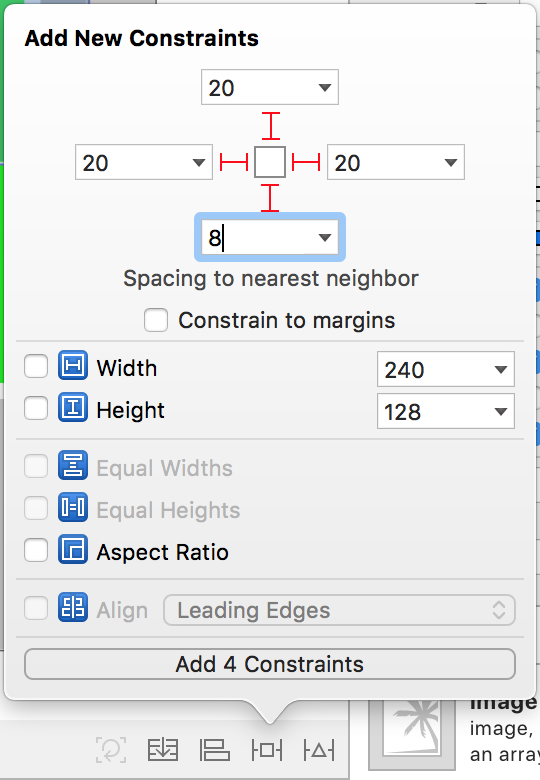
Task: Open the Resolve Auto Layout Issues icon
Action: (319, 750)
